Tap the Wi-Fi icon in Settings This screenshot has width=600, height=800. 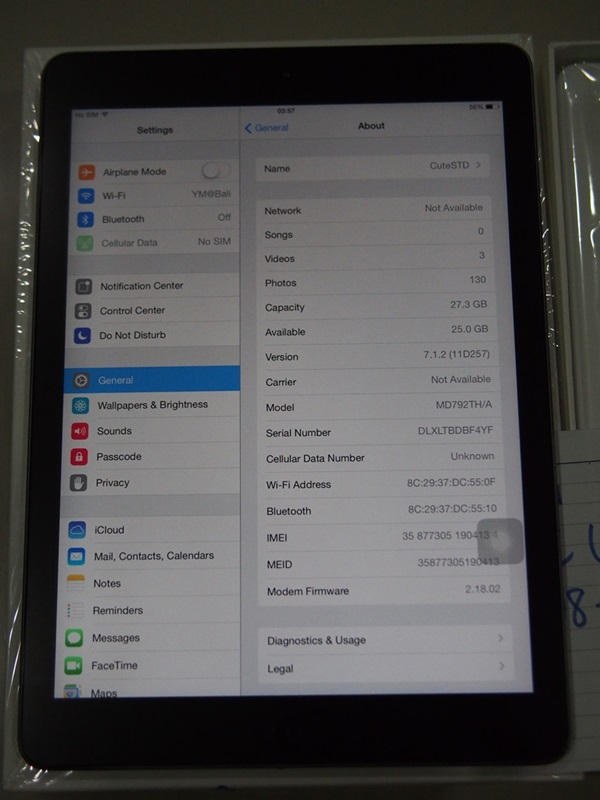pos(86,196)
